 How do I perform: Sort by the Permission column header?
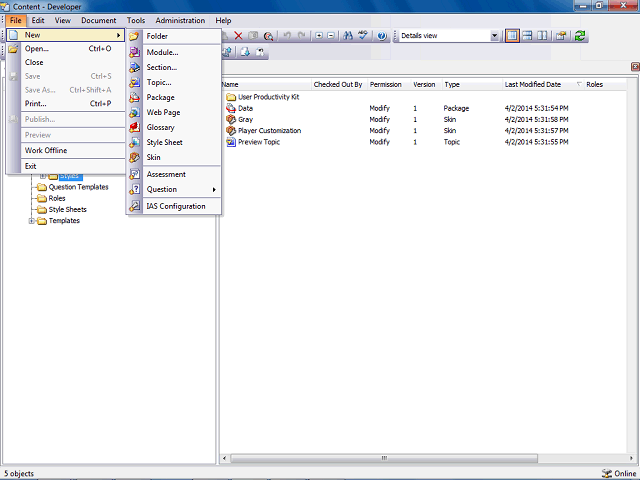(389, 84)
